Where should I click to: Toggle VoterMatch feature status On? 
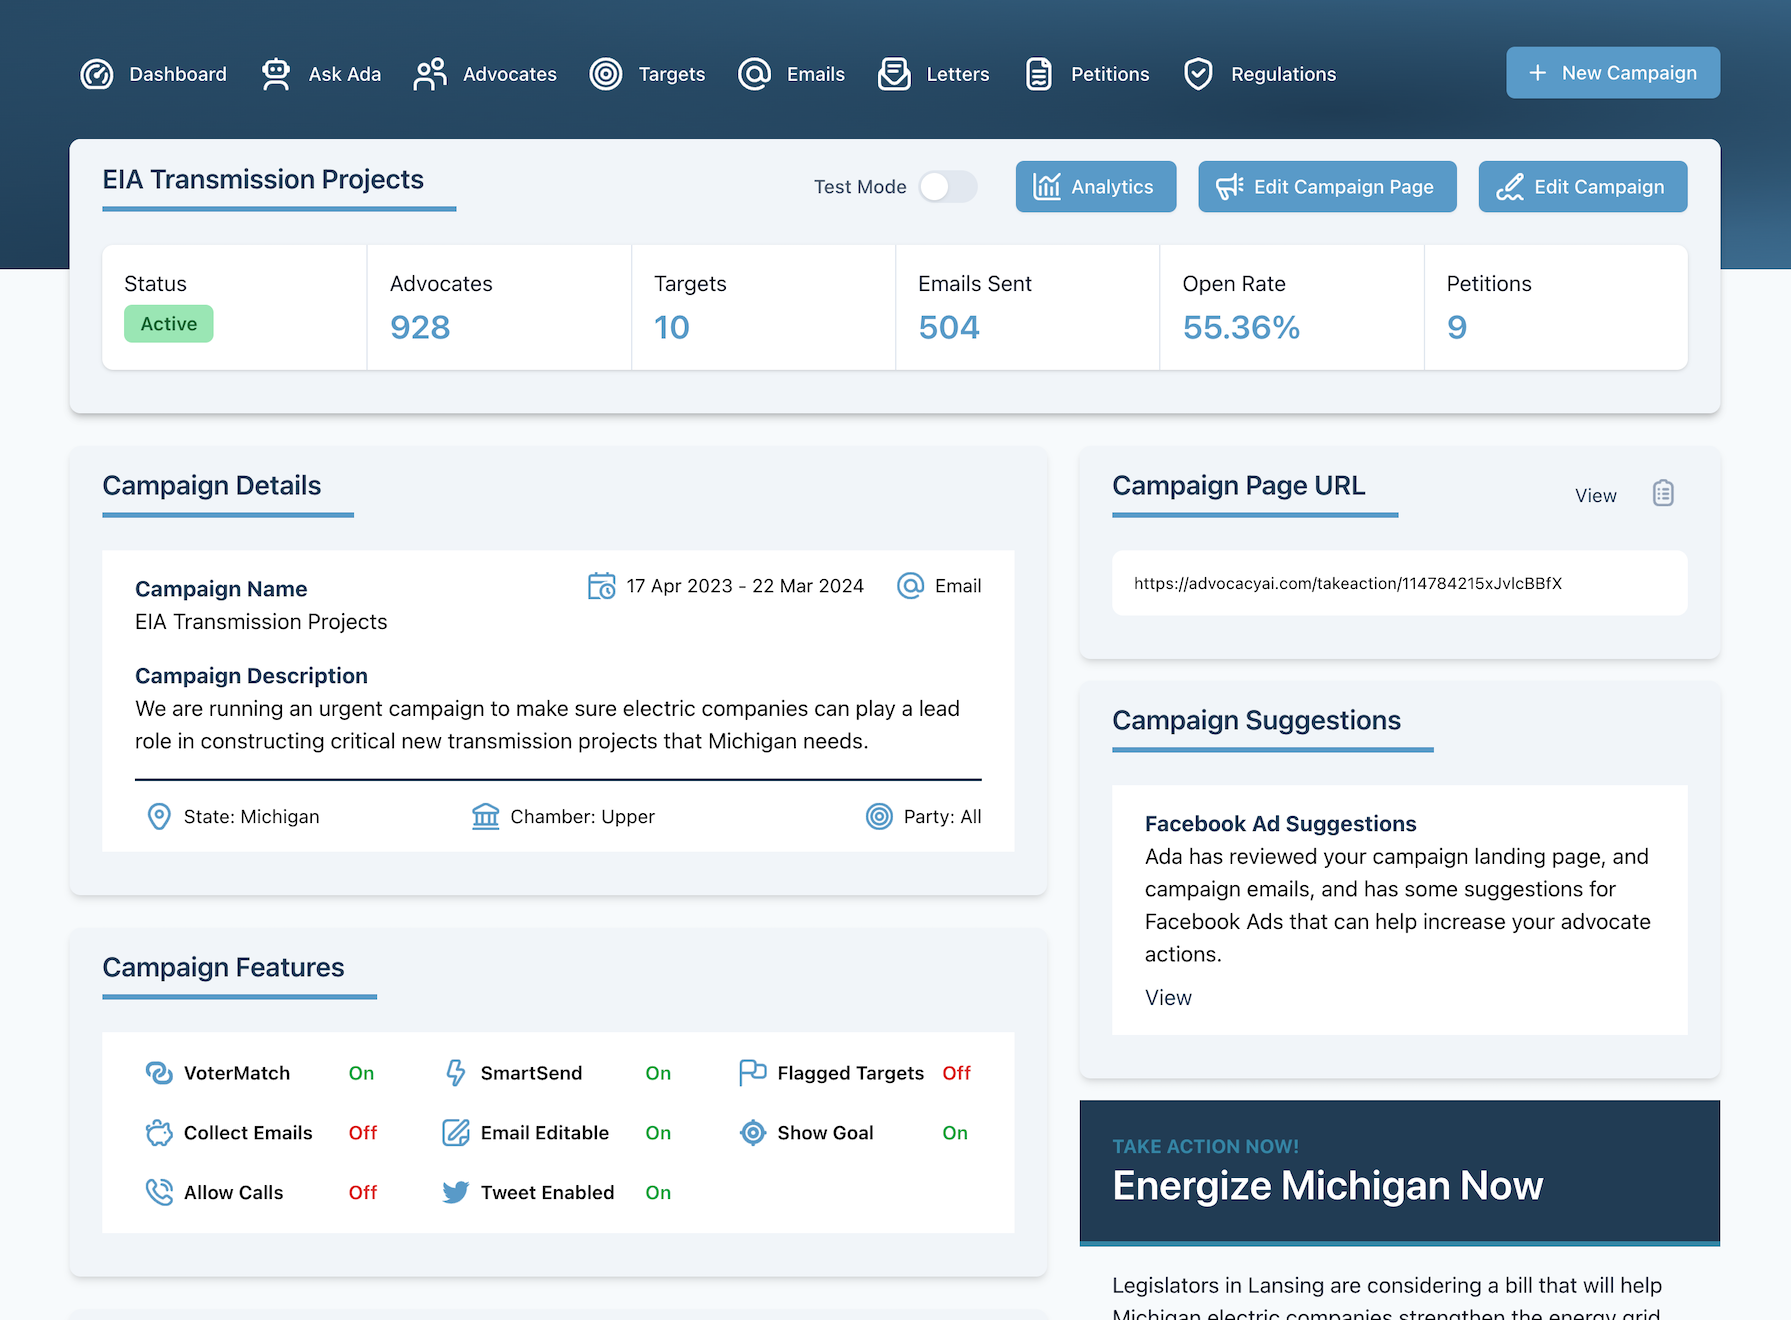point(361,1073)
